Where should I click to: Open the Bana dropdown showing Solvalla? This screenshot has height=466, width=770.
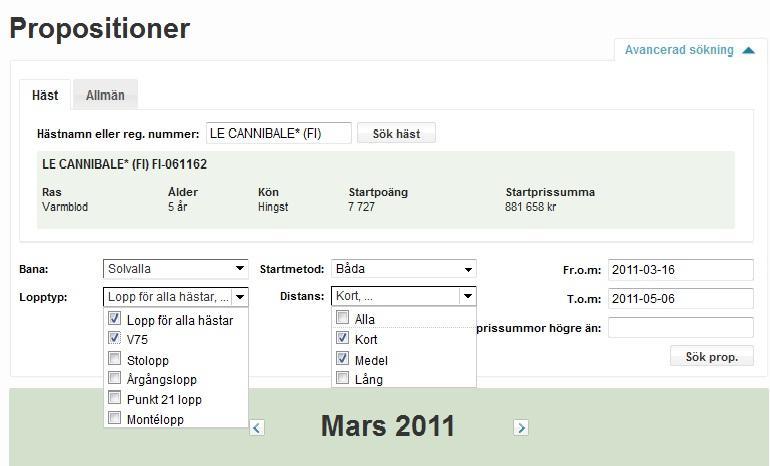(x=176, y=269)
